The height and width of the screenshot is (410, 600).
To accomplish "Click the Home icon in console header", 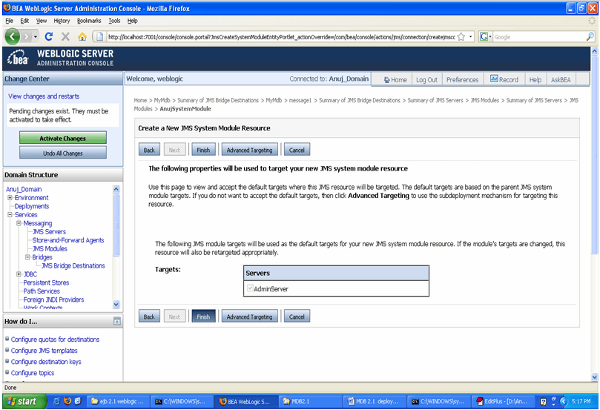I will 387,80.
